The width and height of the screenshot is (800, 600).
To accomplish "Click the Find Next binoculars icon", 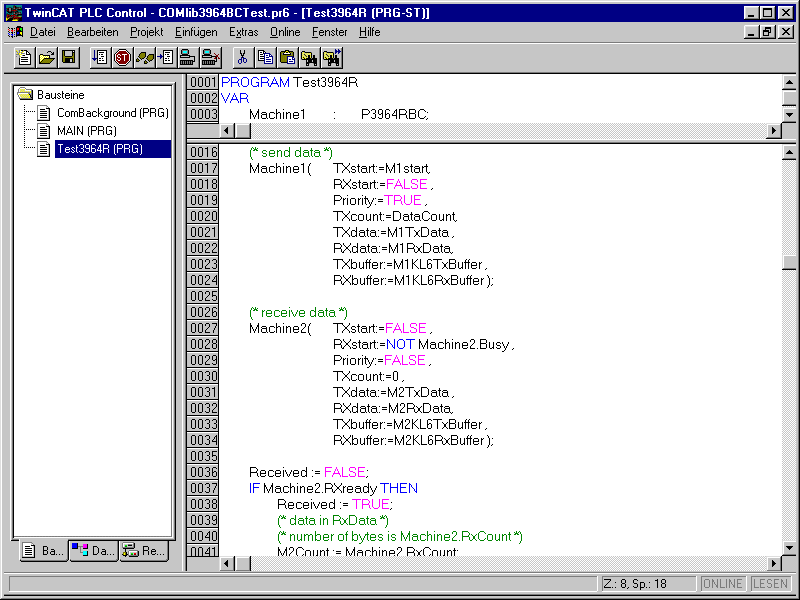I will (332, 58).
